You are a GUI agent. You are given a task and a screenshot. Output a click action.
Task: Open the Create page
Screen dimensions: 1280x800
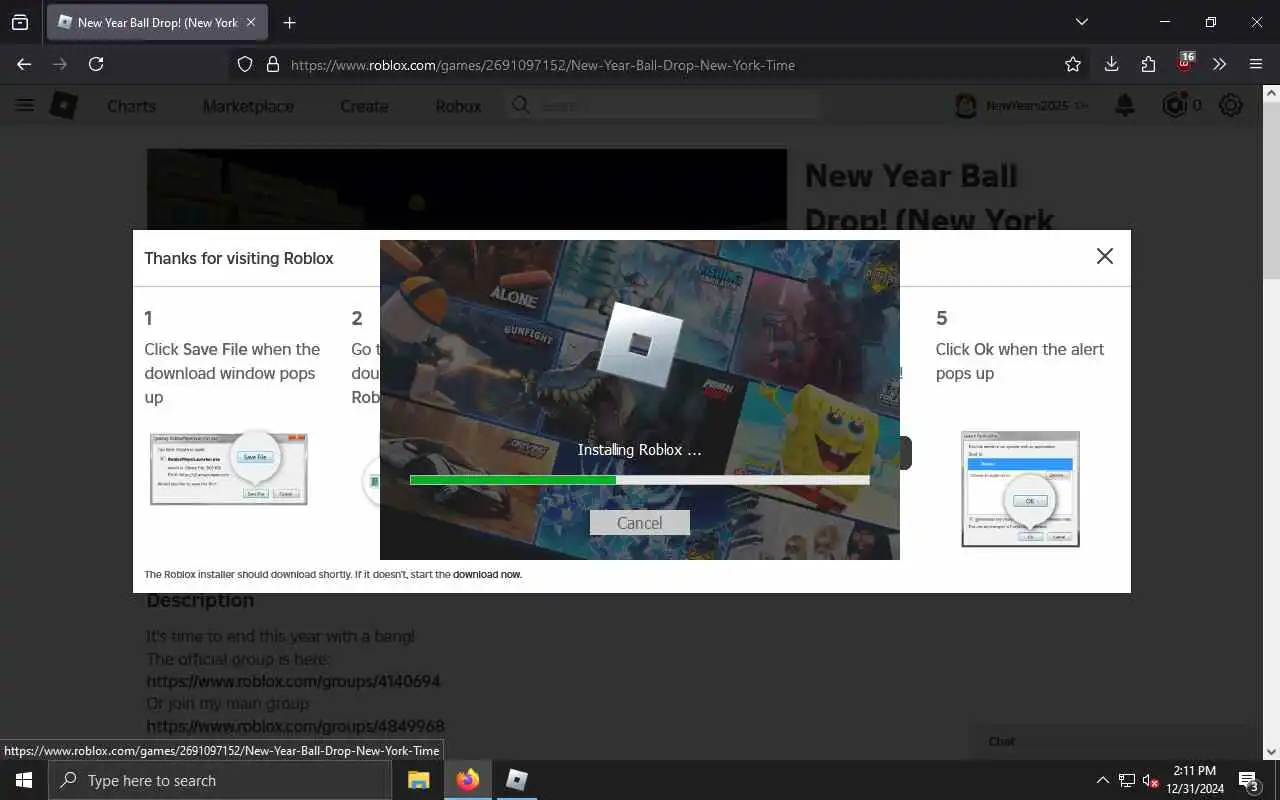point(364,106)
